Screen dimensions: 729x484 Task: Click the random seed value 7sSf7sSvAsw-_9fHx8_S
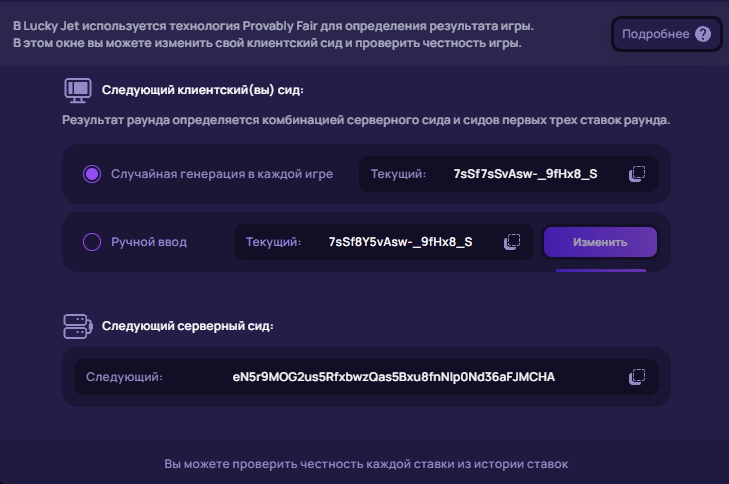[x=525, y=174]
